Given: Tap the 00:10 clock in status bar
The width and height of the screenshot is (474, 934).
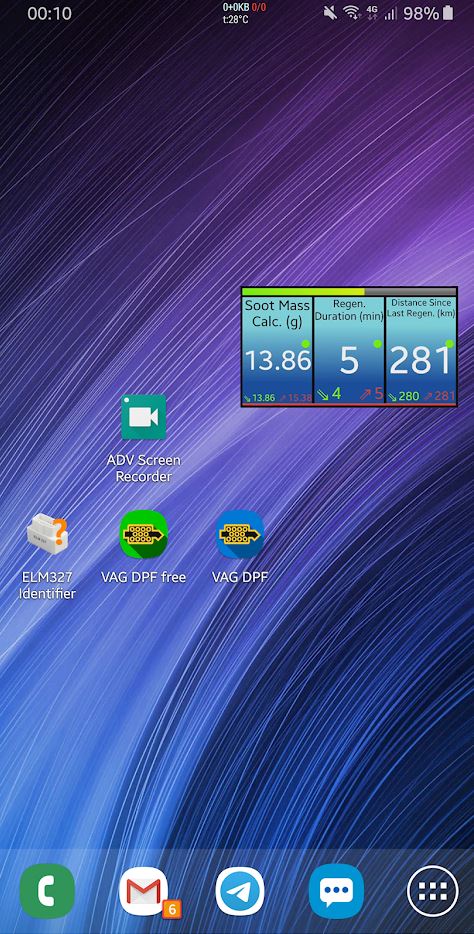Looking at the screenshot, I should tap(49, 14).
